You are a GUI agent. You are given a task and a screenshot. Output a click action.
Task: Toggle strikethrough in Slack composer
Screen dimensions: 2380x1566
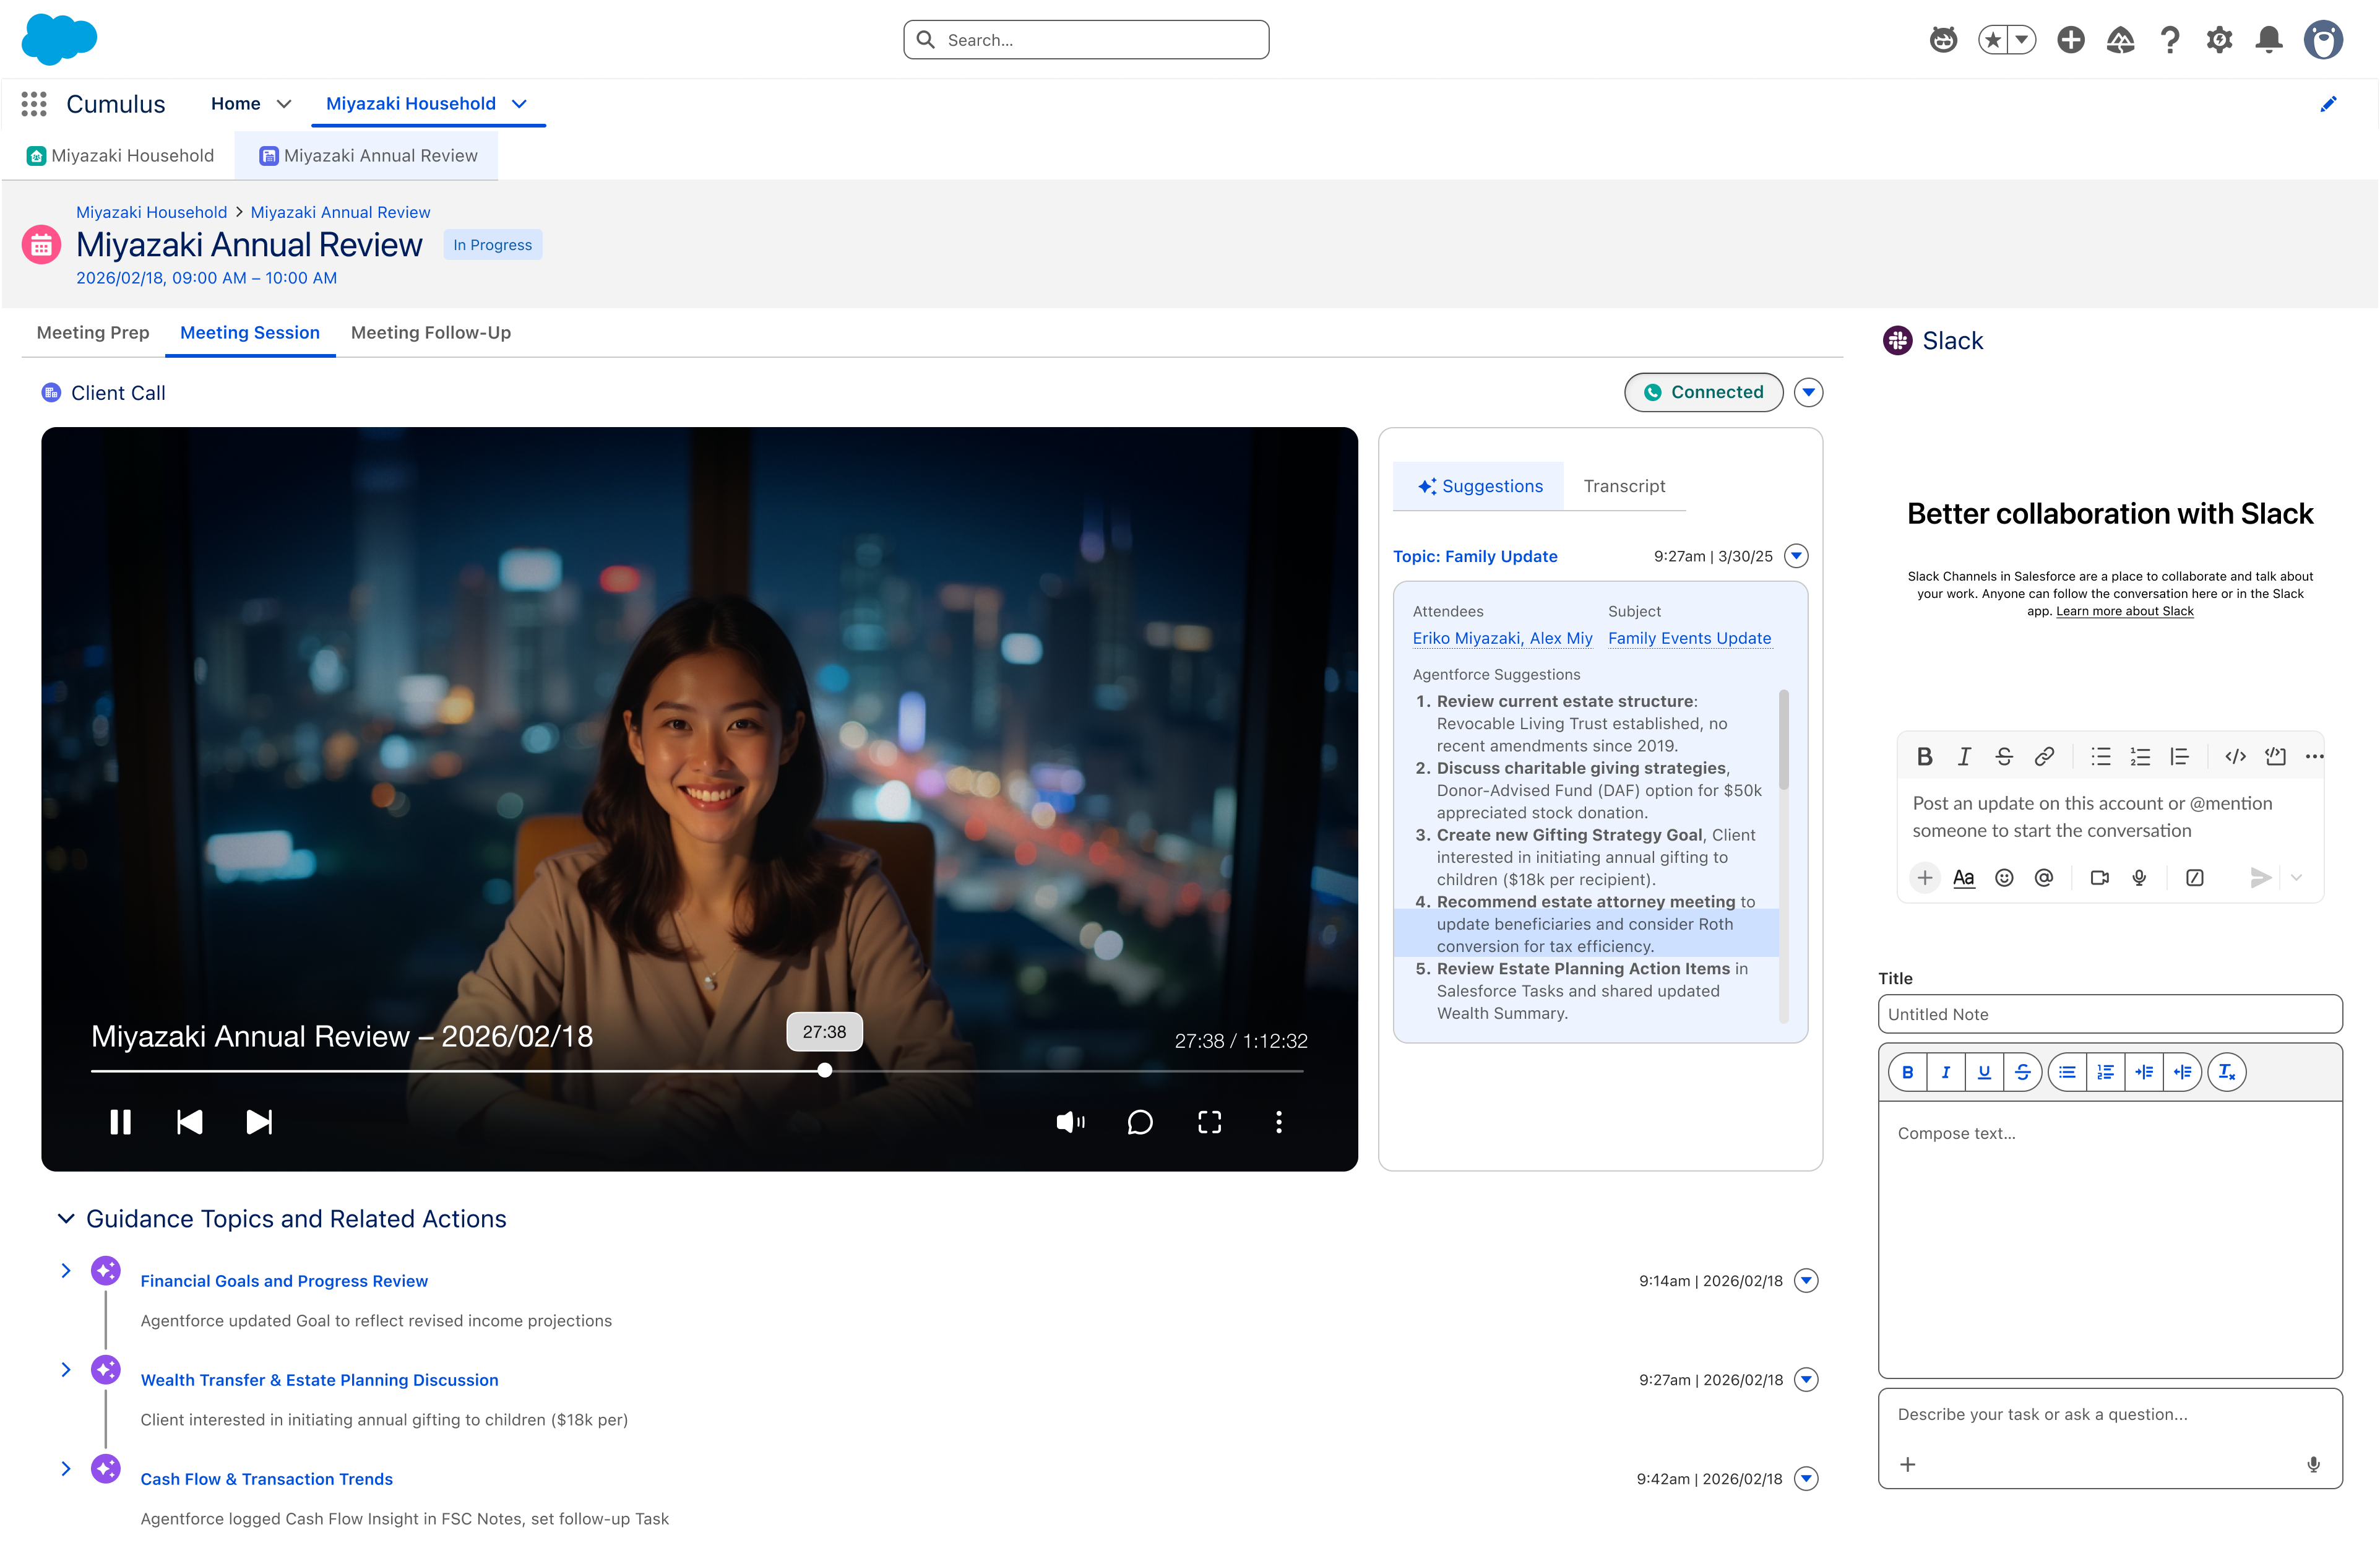click(x=2004, y=756)
